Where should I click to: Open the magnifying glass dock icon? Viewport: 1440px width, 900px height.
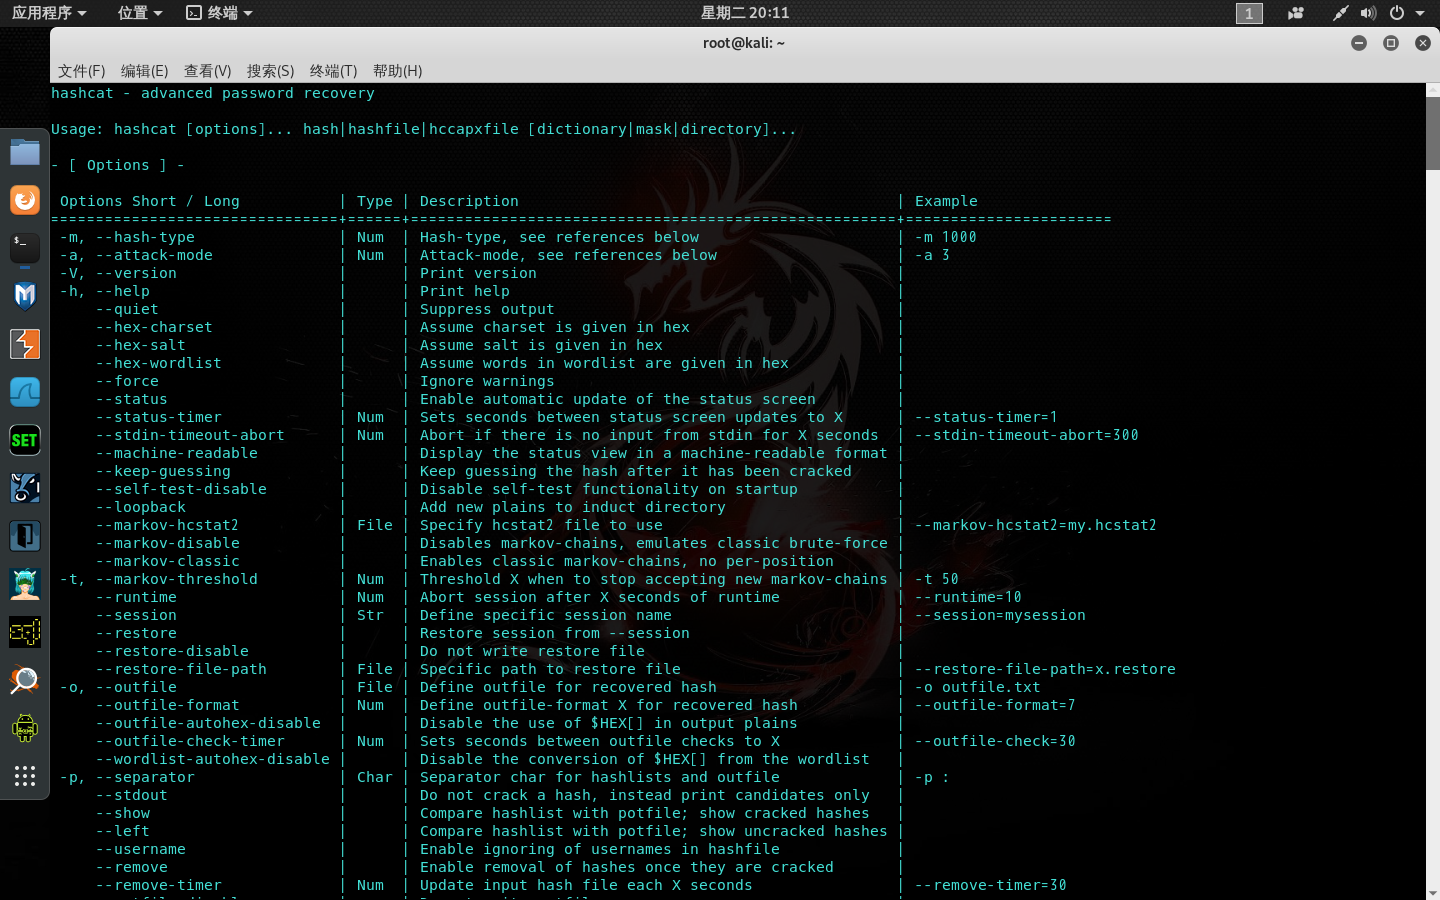coord(25,680)
